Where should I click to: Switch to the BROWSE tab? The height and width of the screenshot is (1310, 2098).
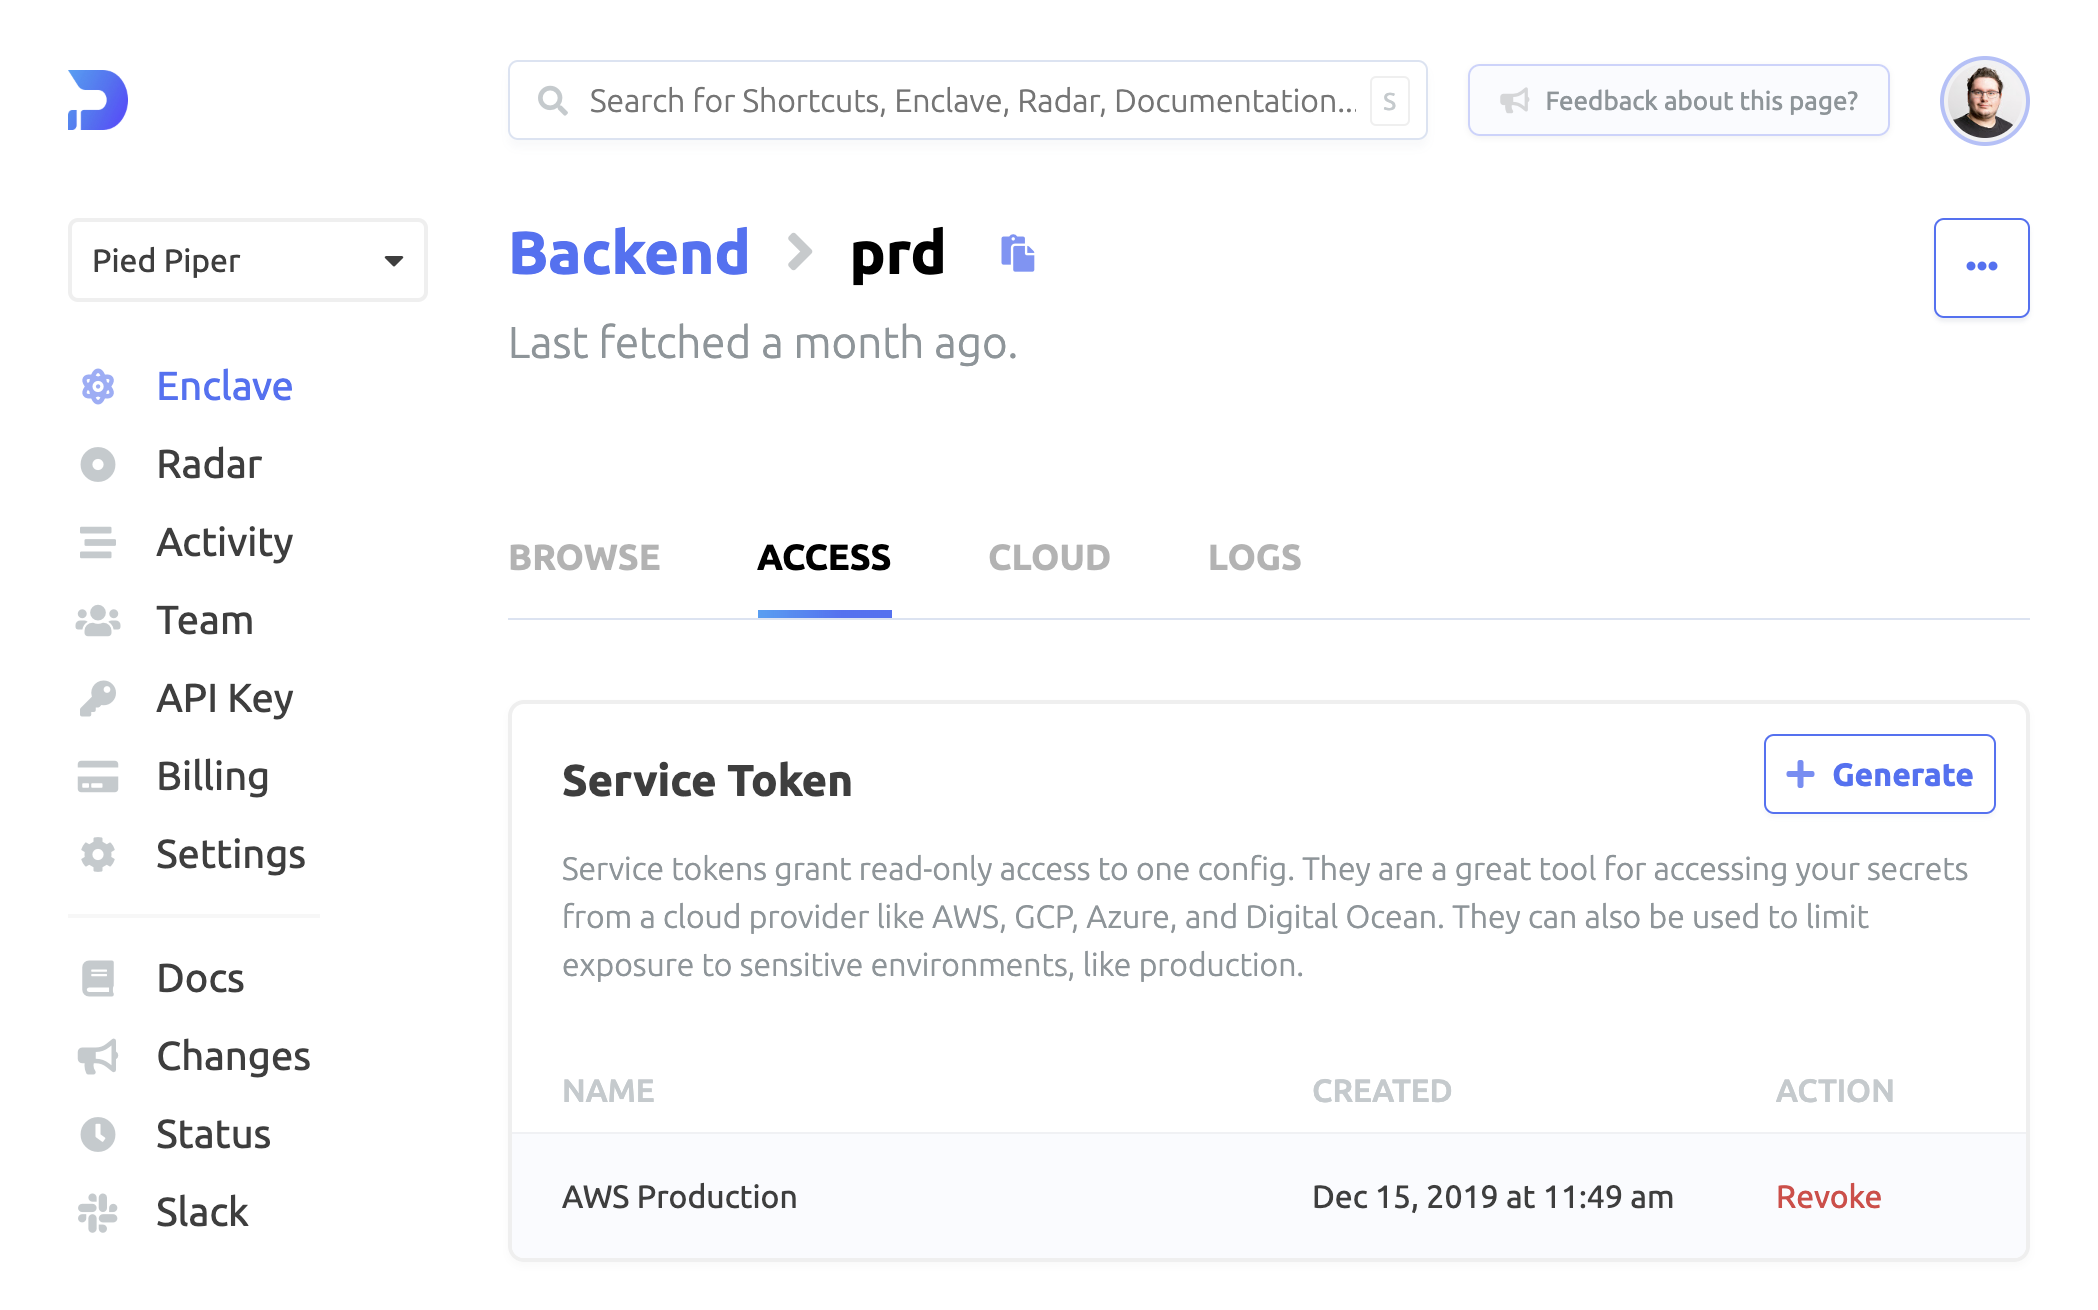click(x=584, y=558)
